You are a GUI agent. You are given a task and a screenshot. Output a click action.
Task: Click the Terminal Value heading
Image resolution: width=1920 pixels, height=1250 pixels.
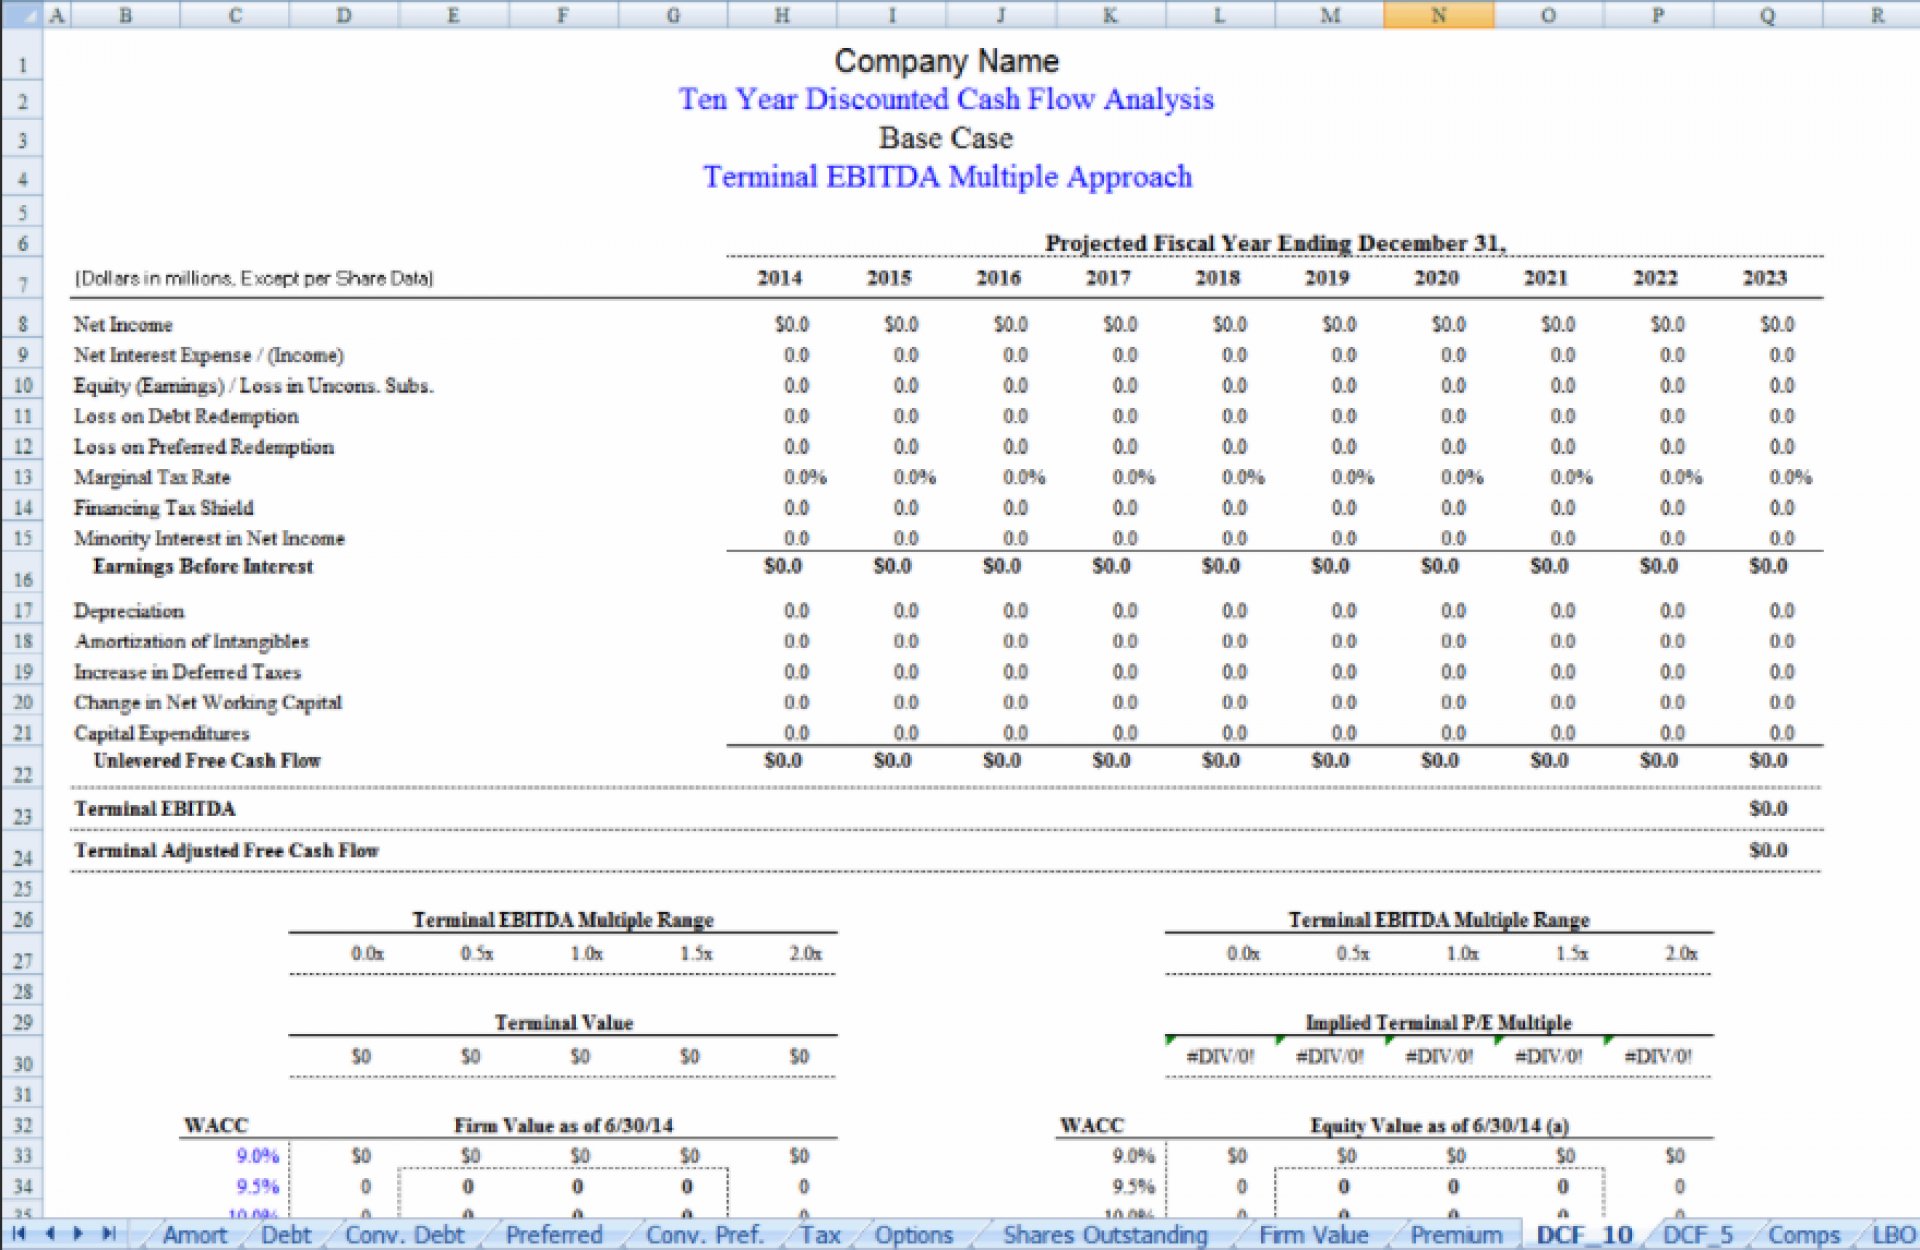click(x=563, y=1022)
